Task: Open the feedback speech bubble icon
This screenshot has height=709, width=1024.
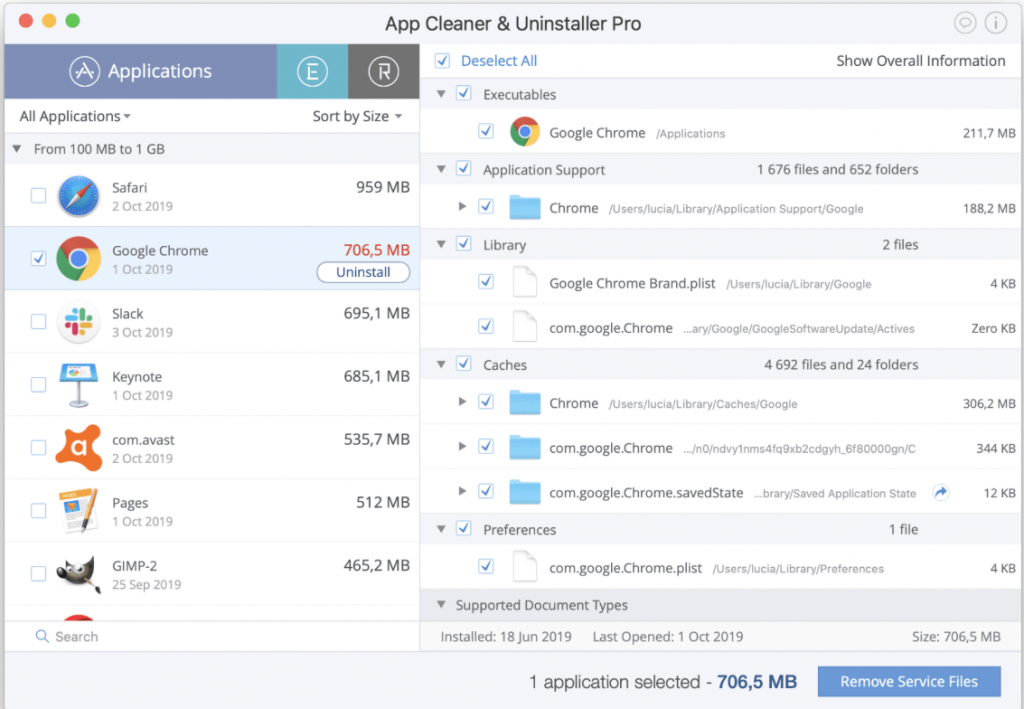Action: pos(964,22)
